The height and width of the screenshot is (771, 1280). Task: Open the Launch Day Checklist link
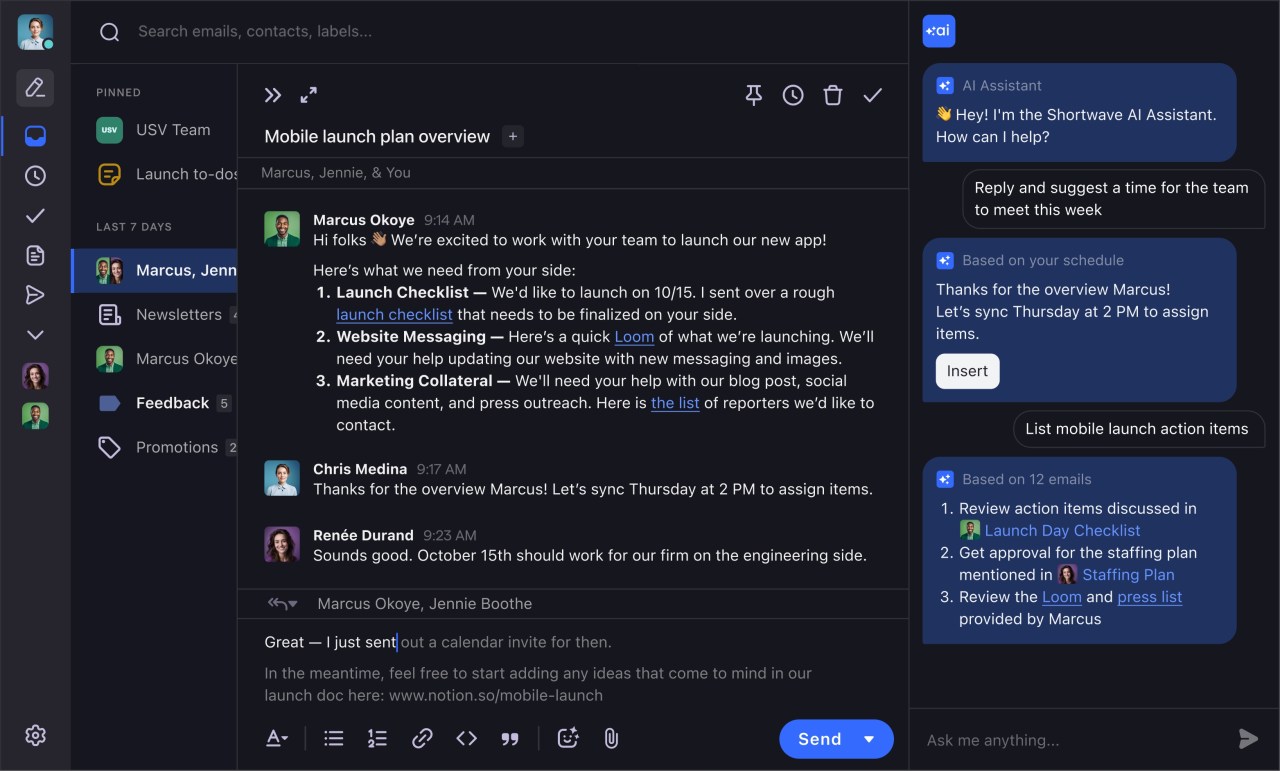pos(1062,530)
